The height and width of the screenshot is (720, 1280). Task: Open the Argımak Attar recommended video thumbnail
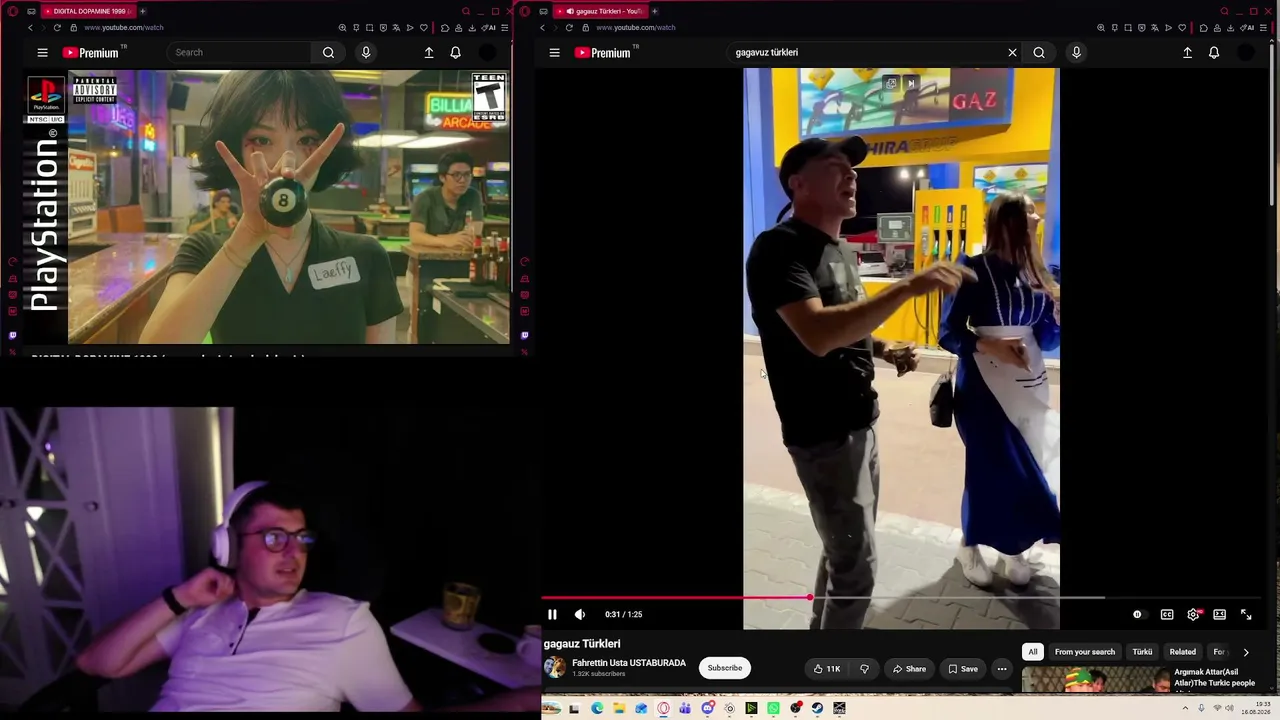point(1095,681)
